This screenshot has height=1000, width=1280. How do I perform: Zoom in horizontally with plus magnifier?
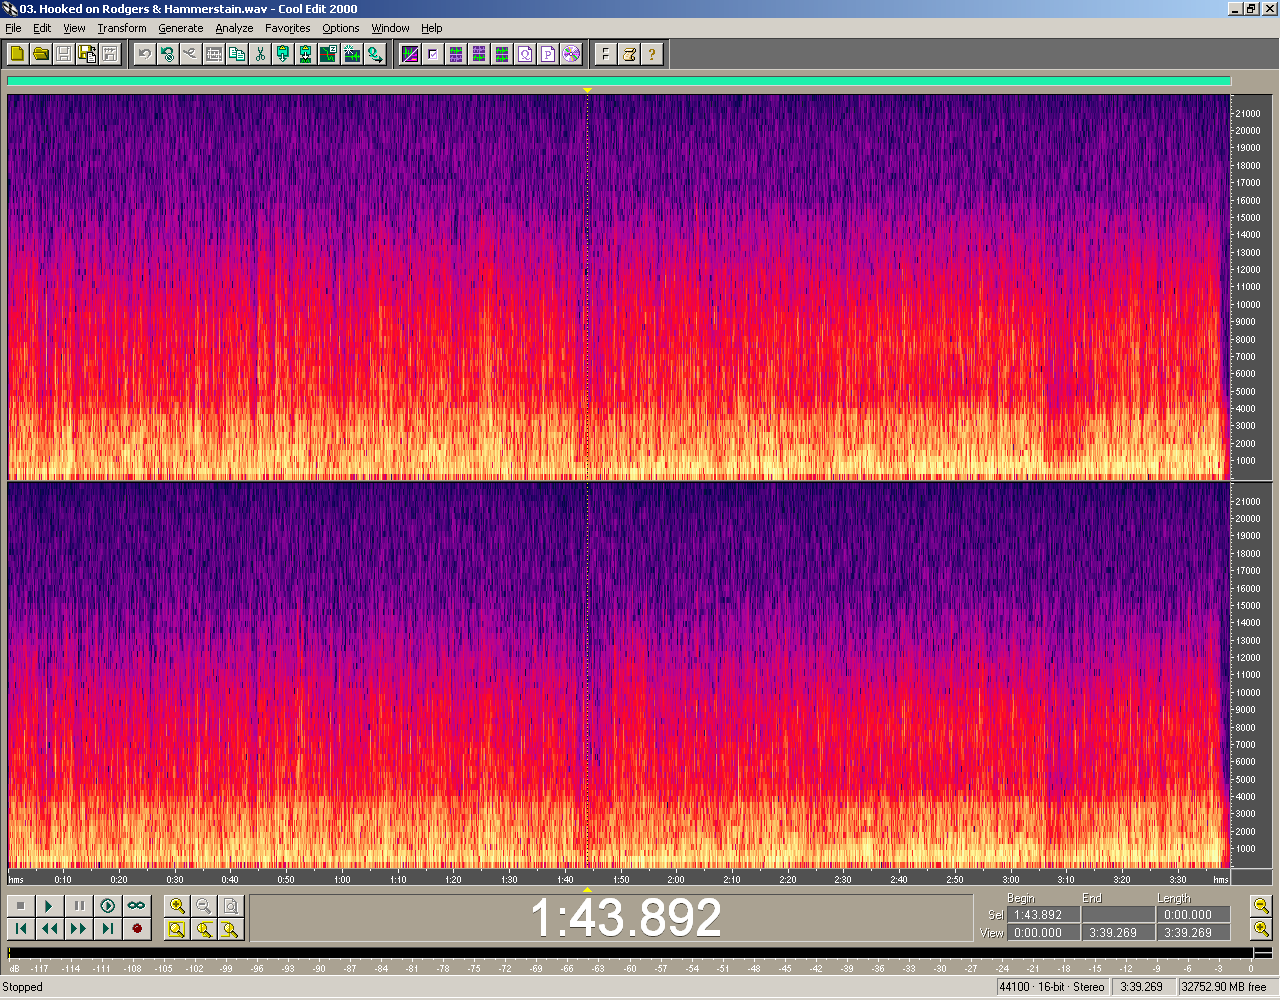point(177,906)
